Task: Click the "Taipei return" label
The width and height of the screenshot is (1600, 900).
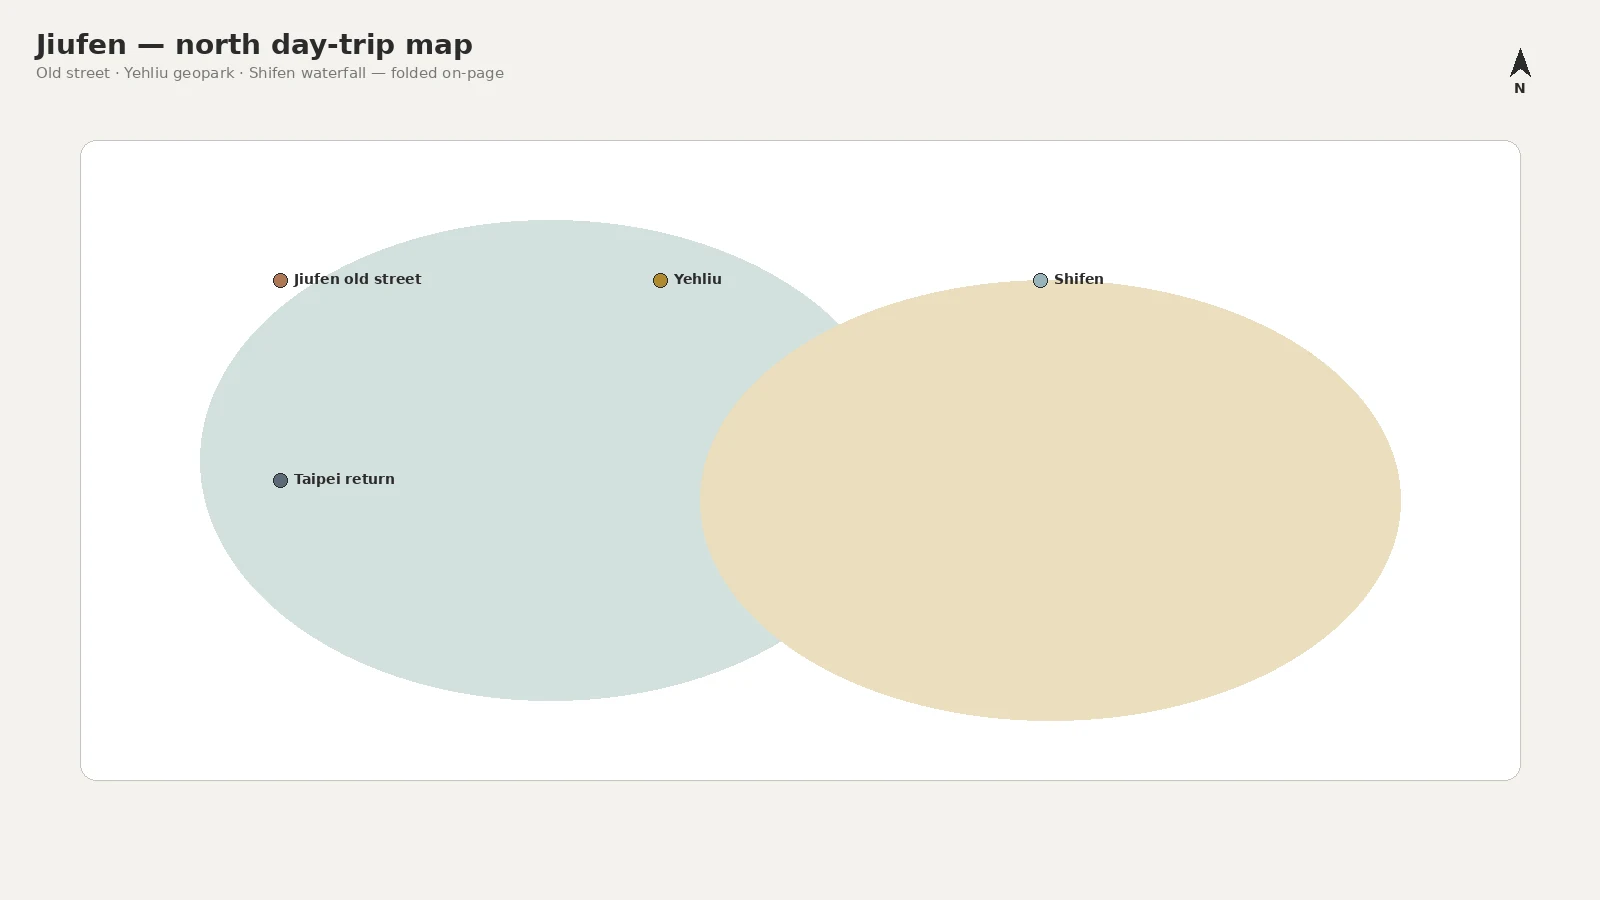Action: tap(344, 479)
